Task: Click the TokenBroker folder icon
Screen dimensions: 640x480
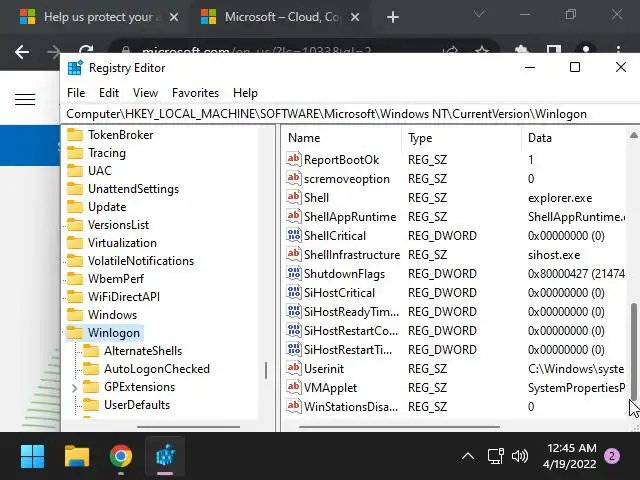Action: [x=75, y=135]
